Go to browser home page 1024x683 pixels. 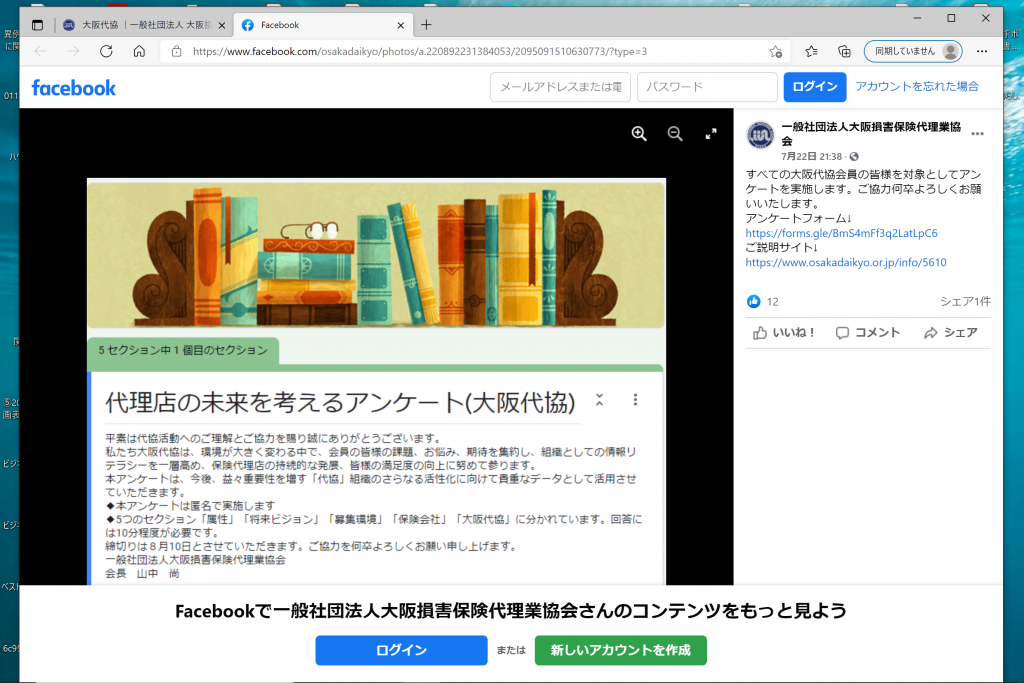pyautogui.click(x=139, y=51)
